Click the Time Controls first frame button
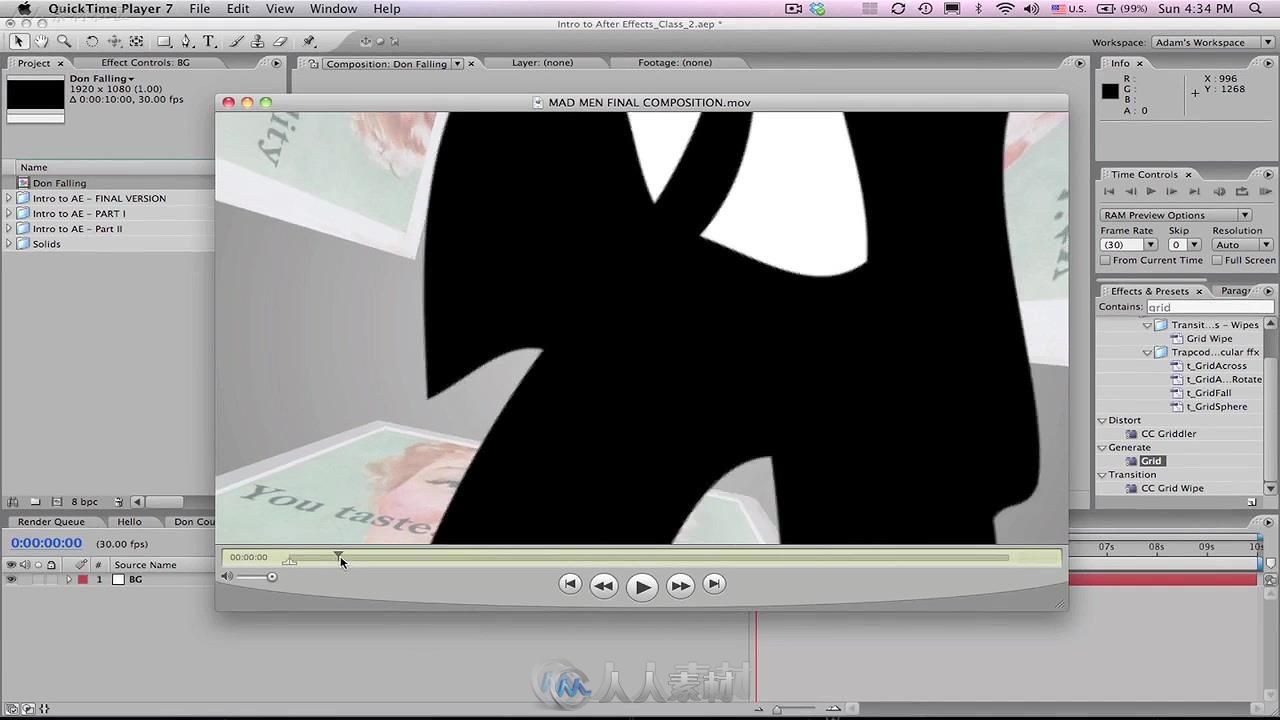Image resolution: width=1280 pixels, height=720 pixels. [1108, 191]
